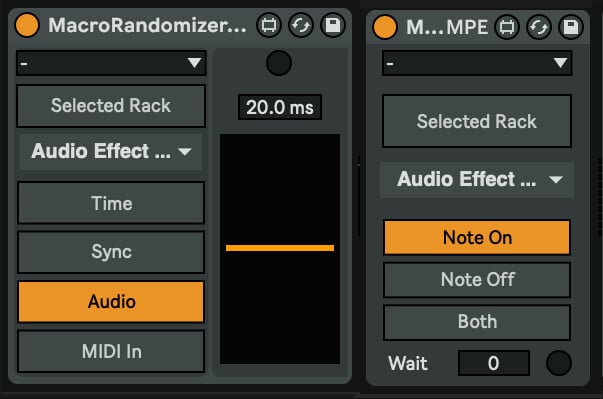Screen dimensions: 603x399
Task: Click the 20.0 ms value field
Action: pos(280,107)
